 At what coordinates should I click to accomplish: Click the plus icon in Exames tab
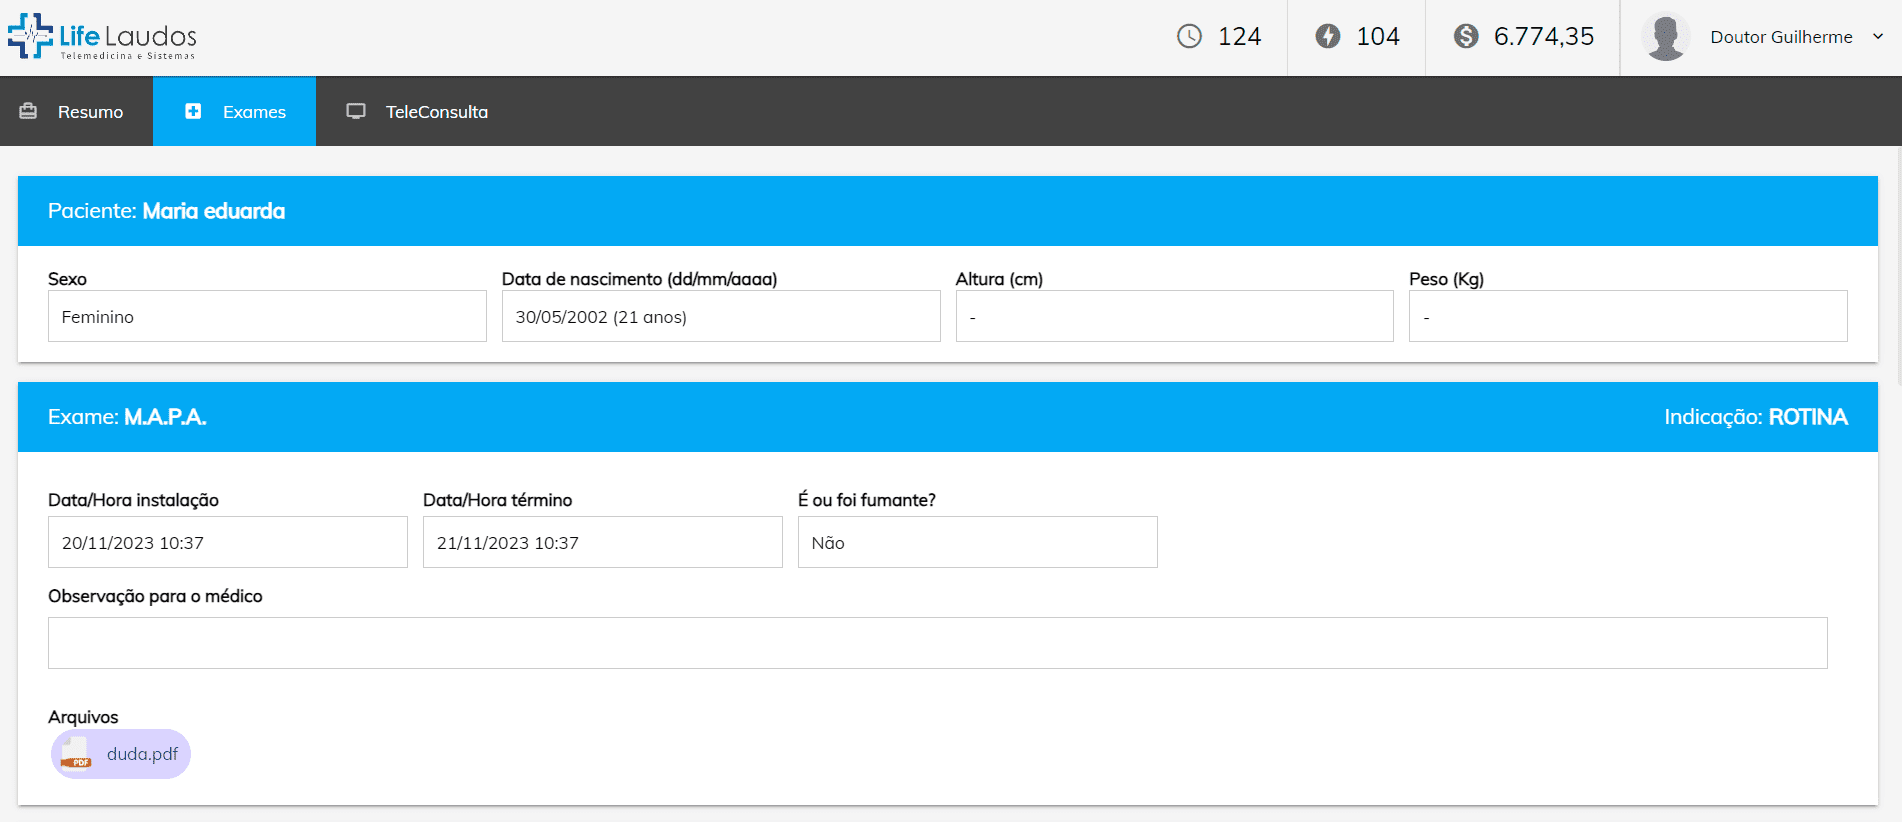[x=193, y=111]
